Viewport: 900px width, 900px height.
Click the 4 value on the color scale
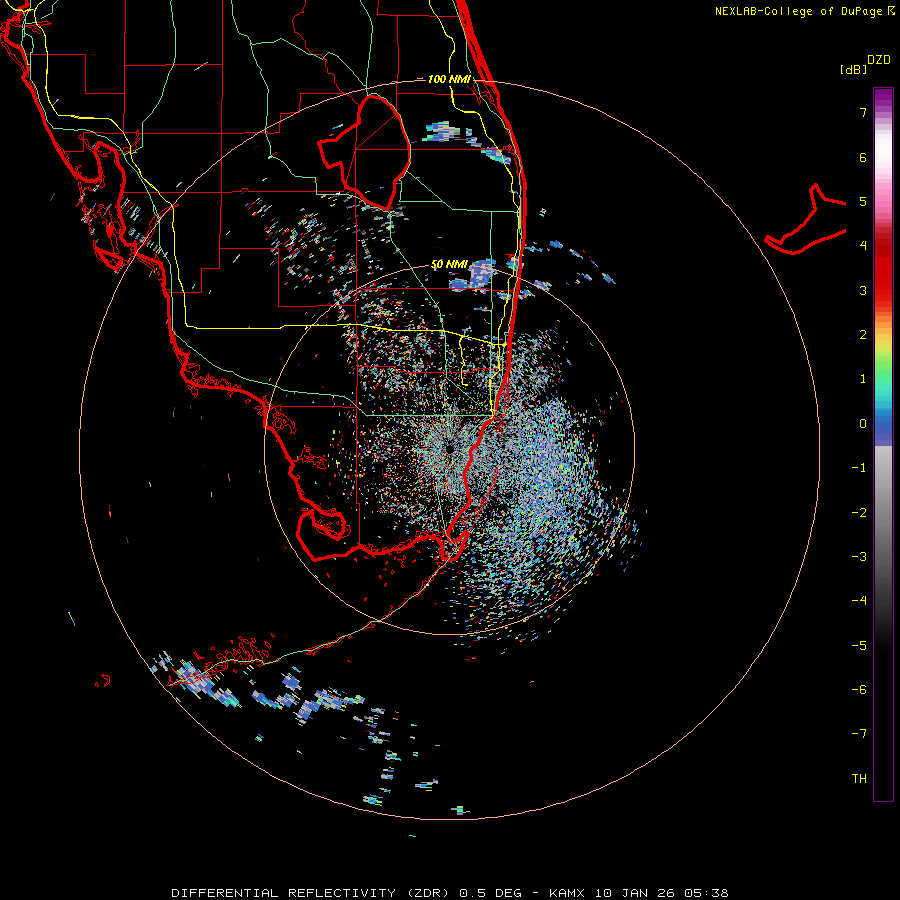click(x=863, y=246)
